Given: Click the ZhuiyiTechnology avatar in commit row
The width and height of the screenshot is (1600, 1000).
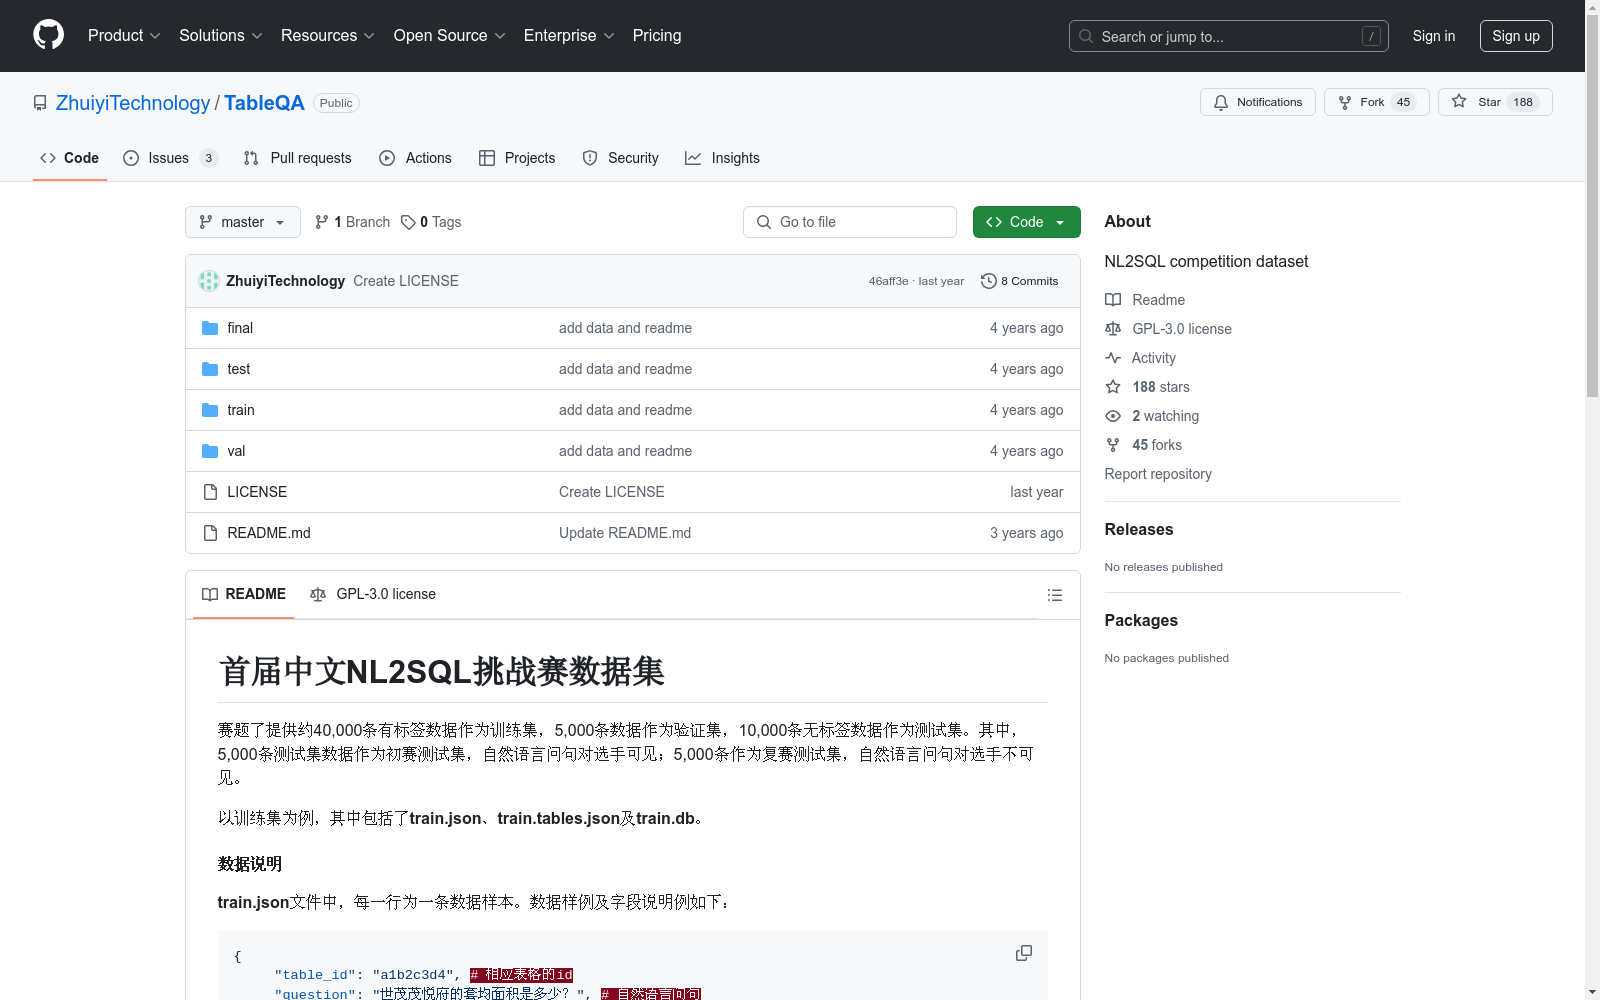Looking at the screenshot, I should click(209, 281).
